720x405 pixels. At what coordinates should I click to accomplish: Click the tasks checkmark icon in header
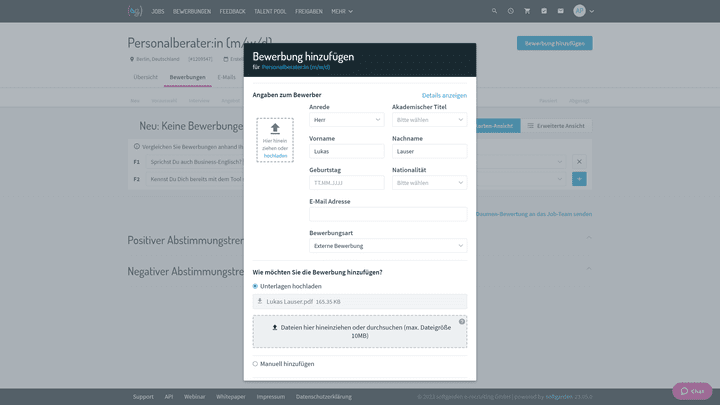[544, 11]
